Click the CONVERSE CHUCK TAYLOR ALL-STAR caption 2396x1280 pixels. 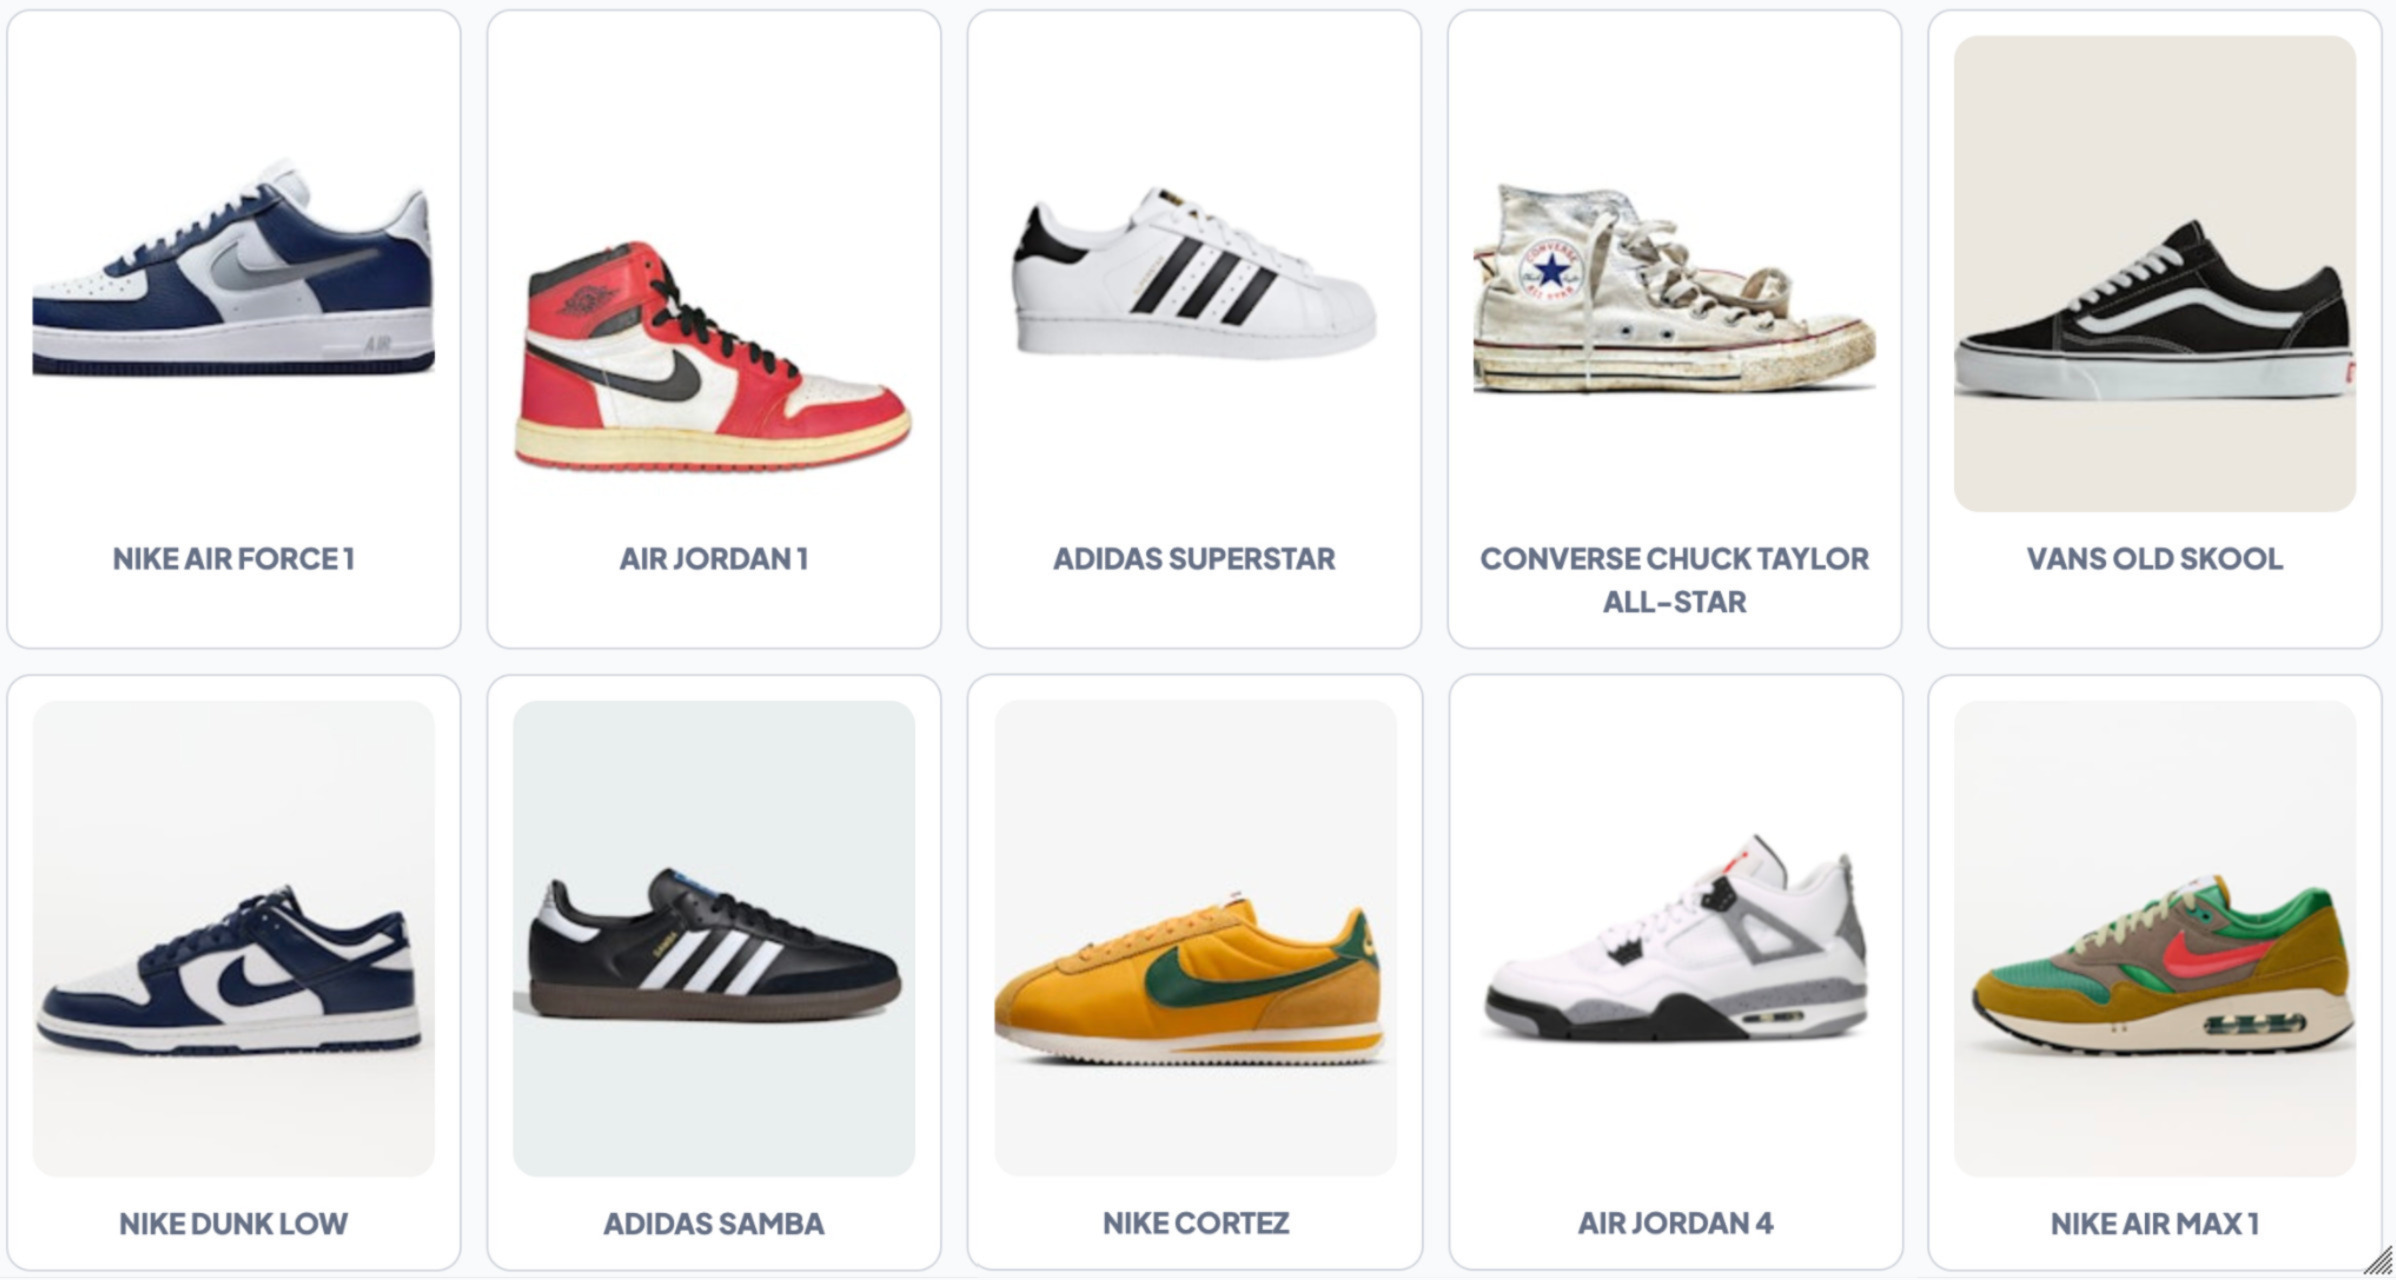[x=1674, y=580]
